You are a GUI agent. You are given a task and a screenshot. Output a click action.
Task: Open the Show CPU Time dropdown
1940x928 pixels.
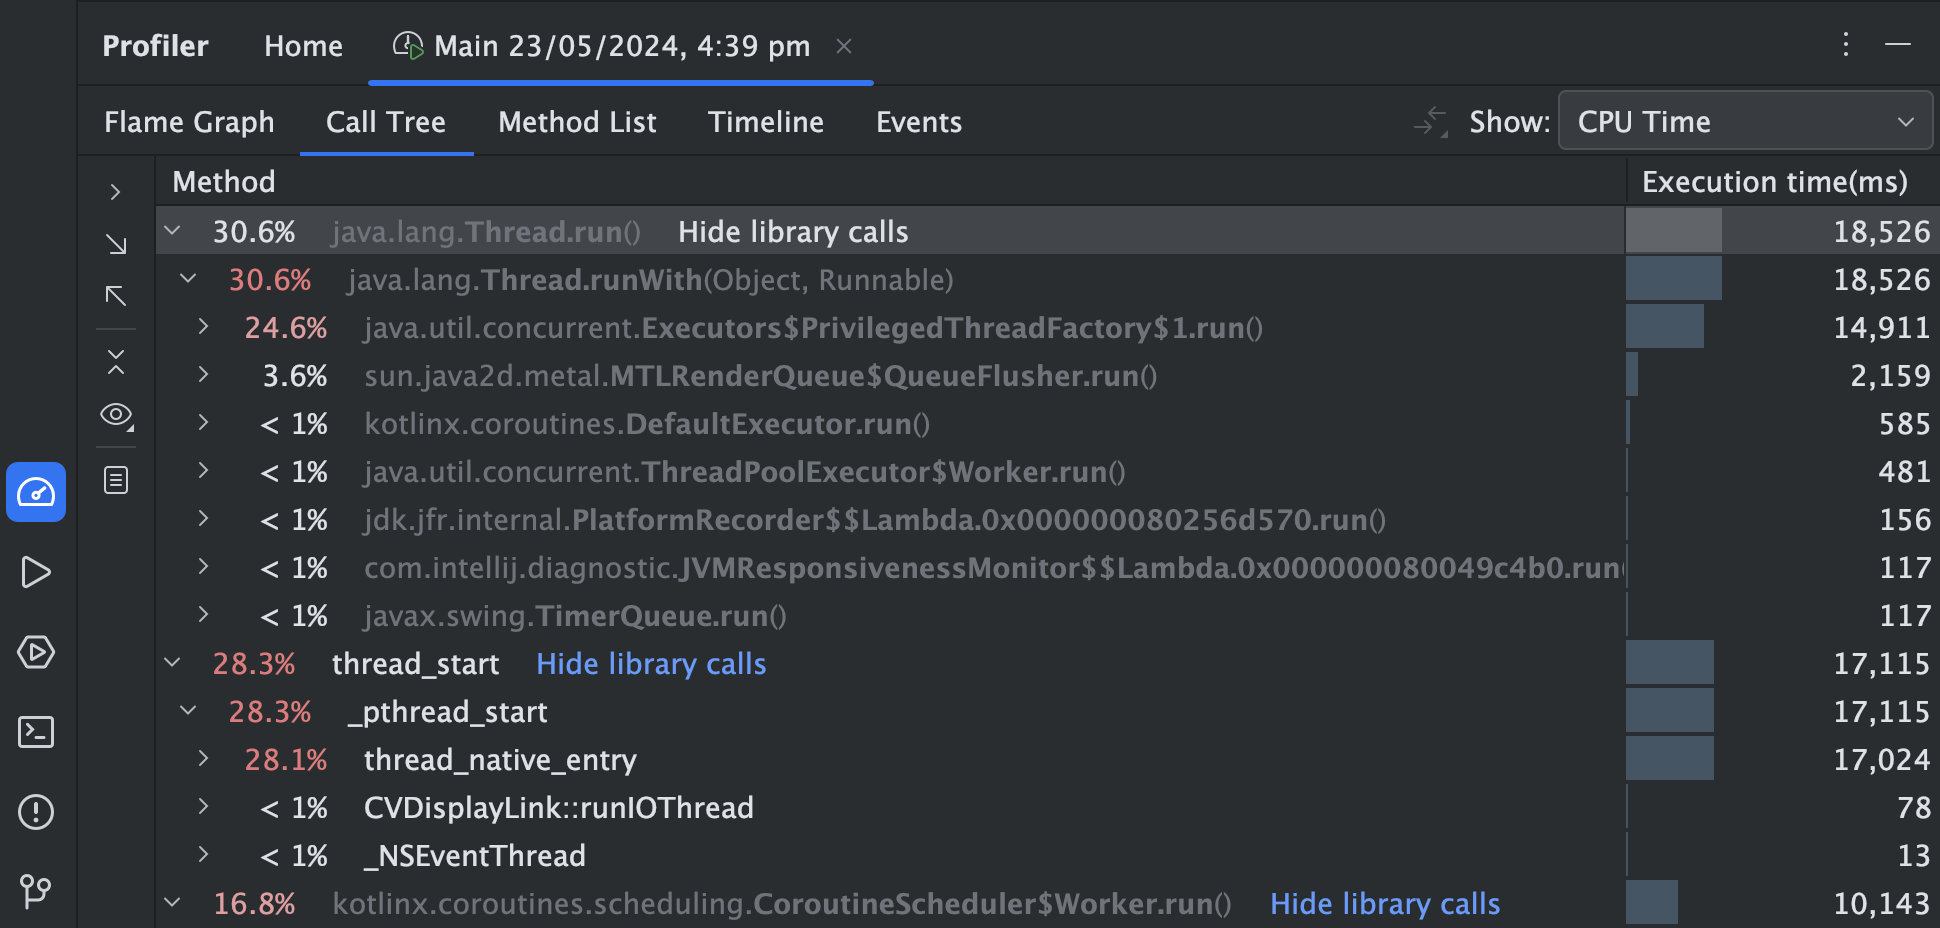click(1744, 121)
